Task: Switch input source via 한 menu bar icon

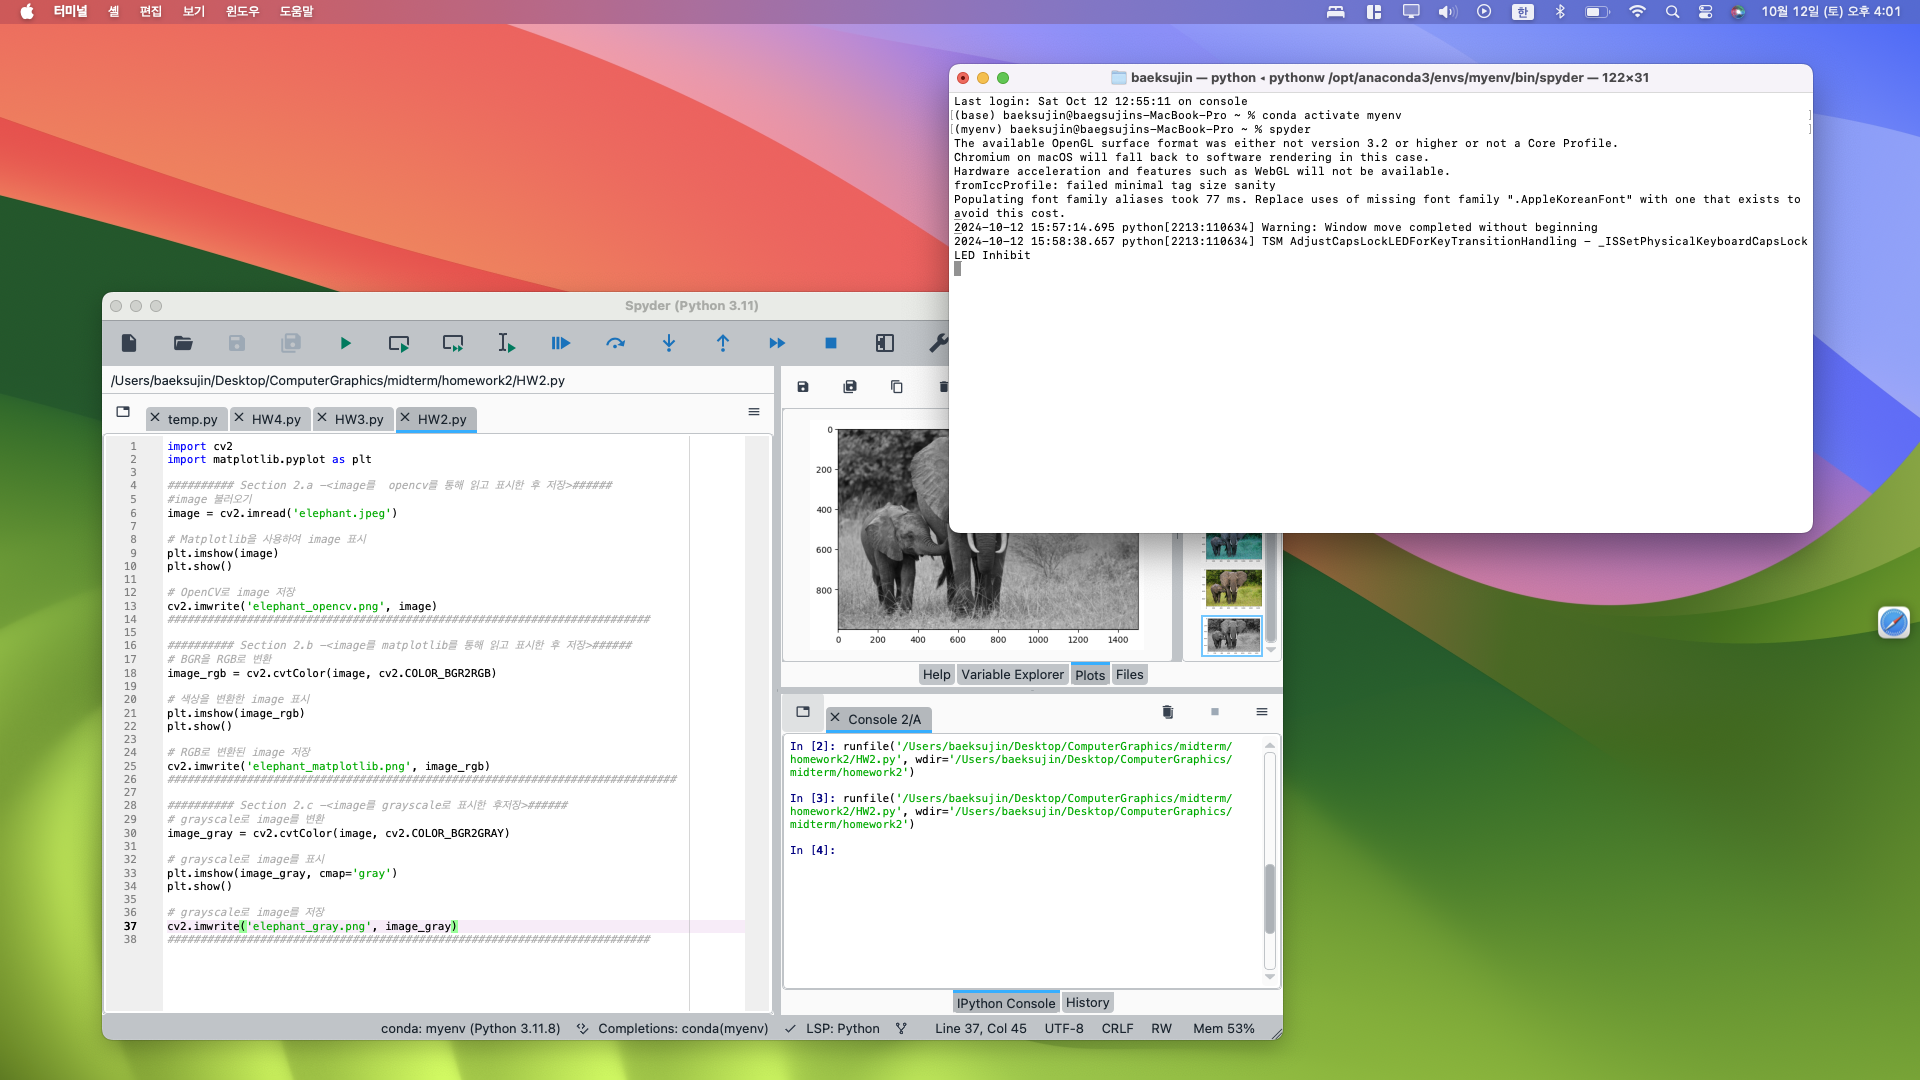Action: pyautogui.click(x=1522, y=12)
